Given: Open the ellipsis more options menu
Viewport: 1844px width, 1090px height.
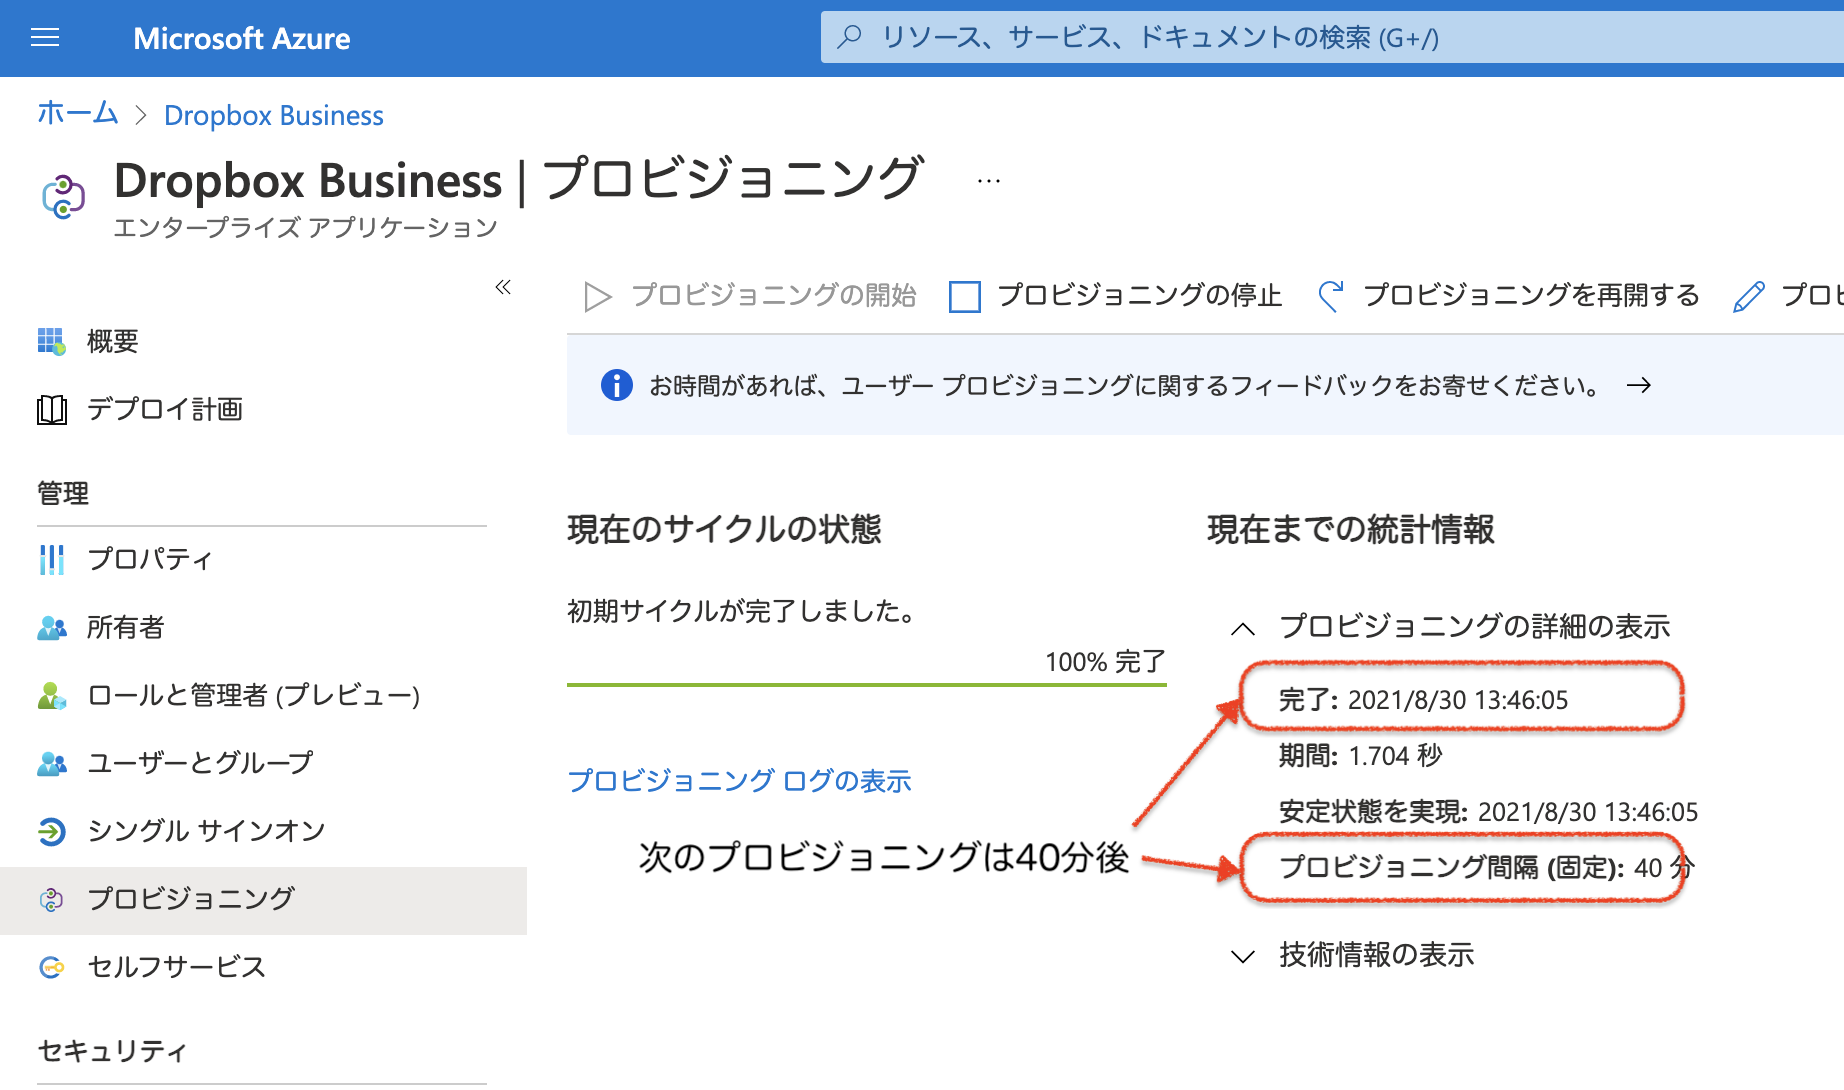Looking at the screenshot, I should [989, 181].
